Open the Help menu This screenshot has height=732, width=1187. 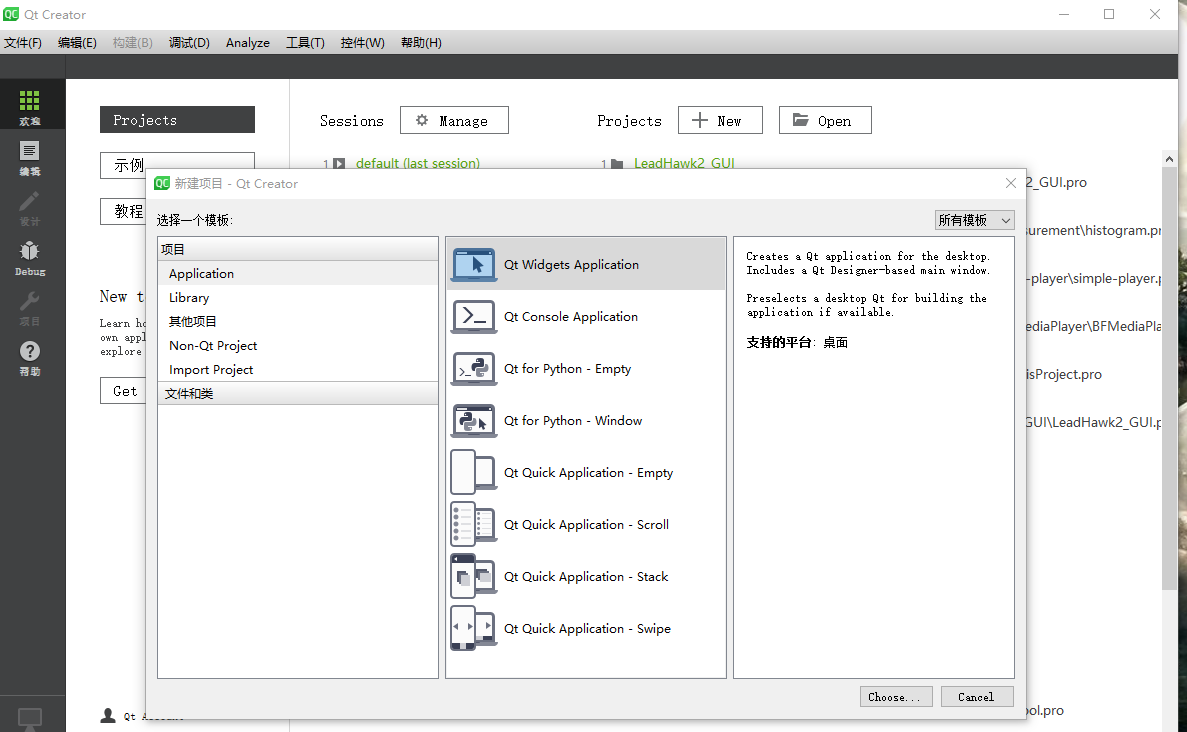(x=422, y=42)
